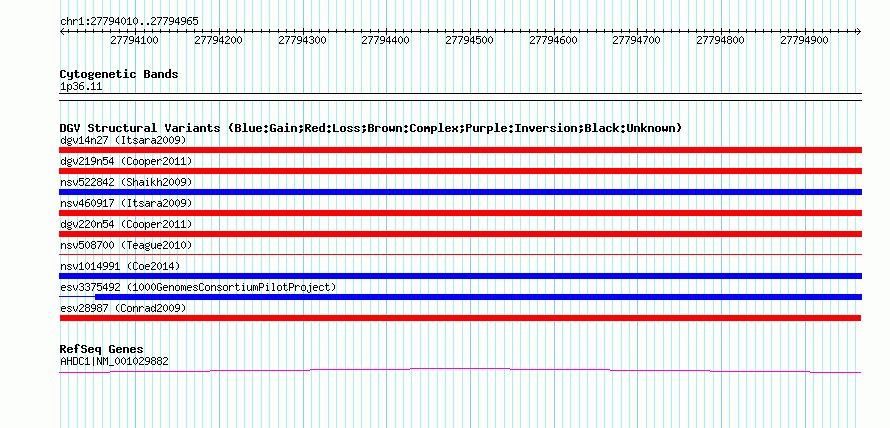Image resolution: width=890 pixels, height=428 pixels.
Task: Open variant dgv14n27 (Itsara2009) label
Action: [x=123, y=140]
